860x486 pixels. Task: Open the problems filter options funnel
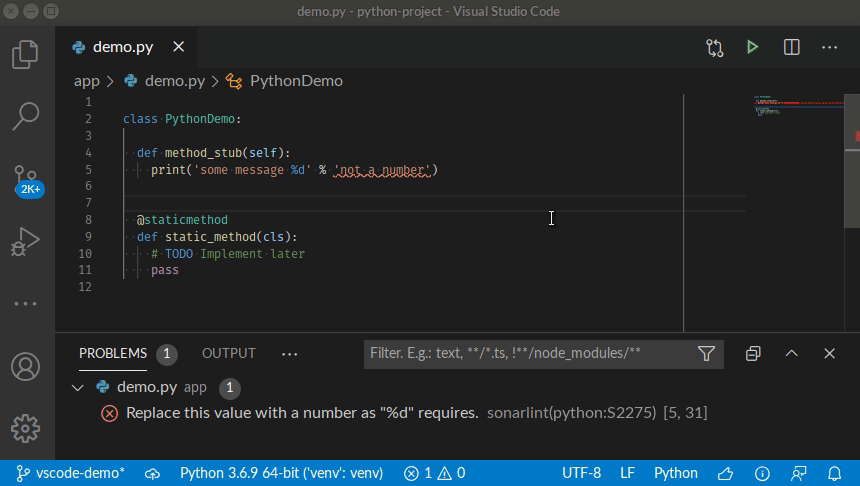coord(706,354)
